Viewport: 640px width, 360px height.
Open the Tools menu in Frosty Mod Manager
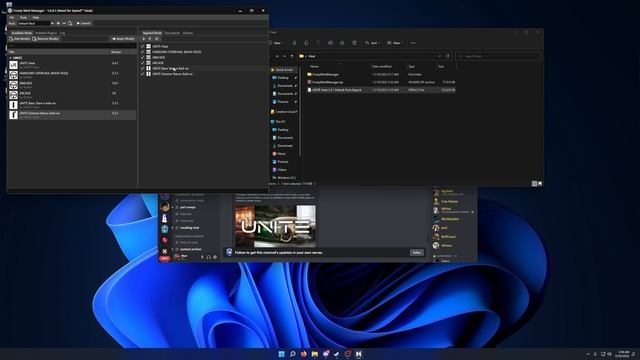click(23, 18)
